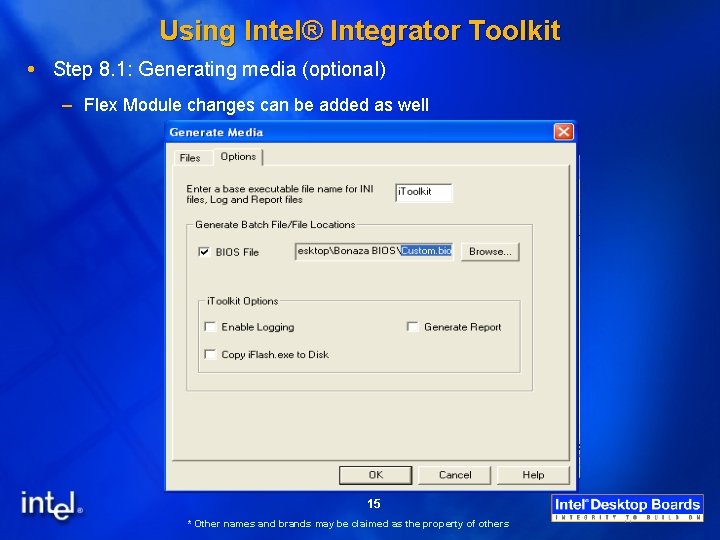The image size is (720, 540).
Task: Click the BIOS file path field
Action: [374, 252]
